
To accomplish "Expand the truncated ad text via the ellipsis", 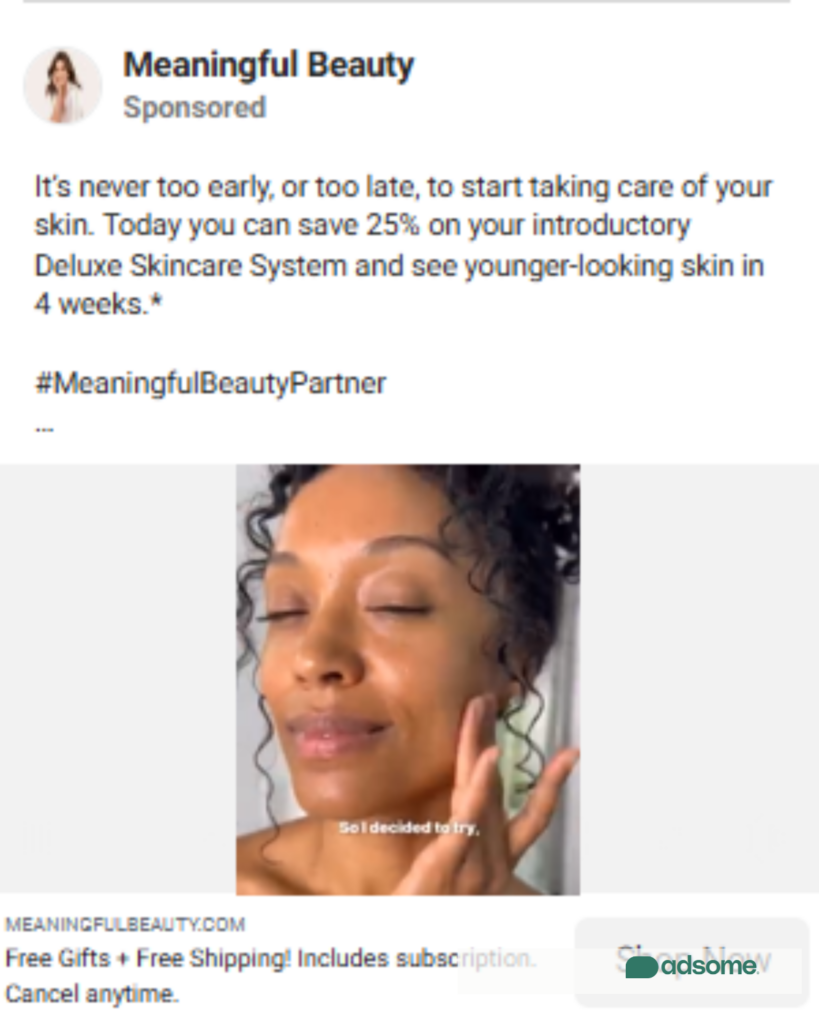I will [x=44, y=429].
